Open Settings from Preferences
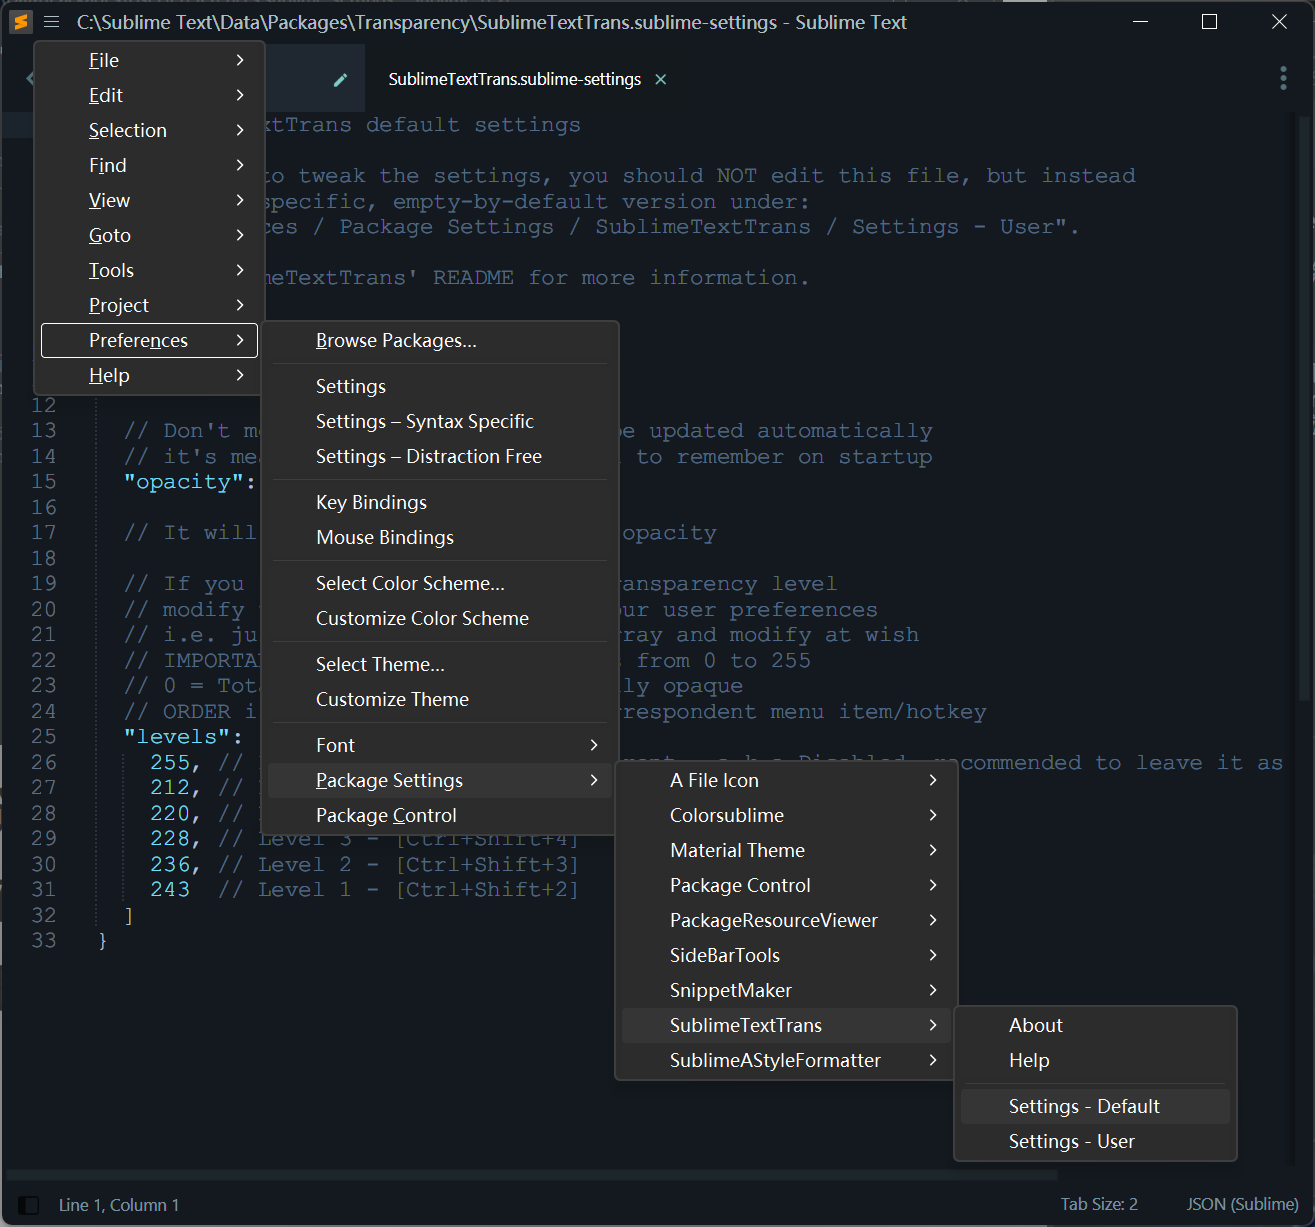The height and width of the screenshot is (1227, 1315). coord(440,386)
